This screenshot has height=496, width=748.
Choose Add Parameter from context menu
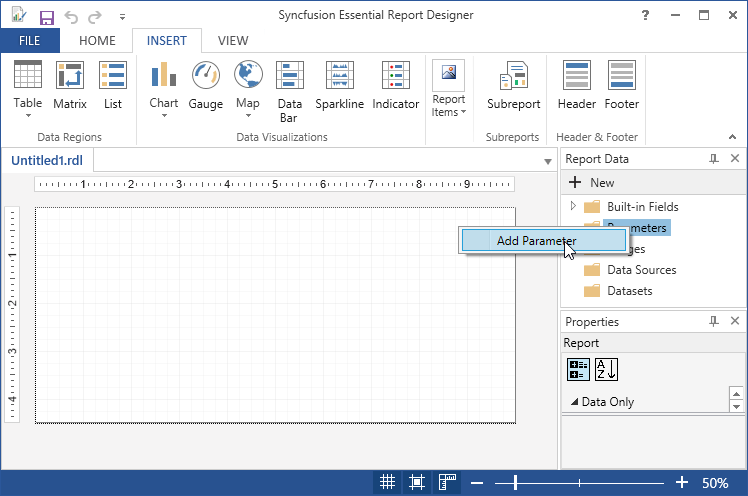pos(543,240)
